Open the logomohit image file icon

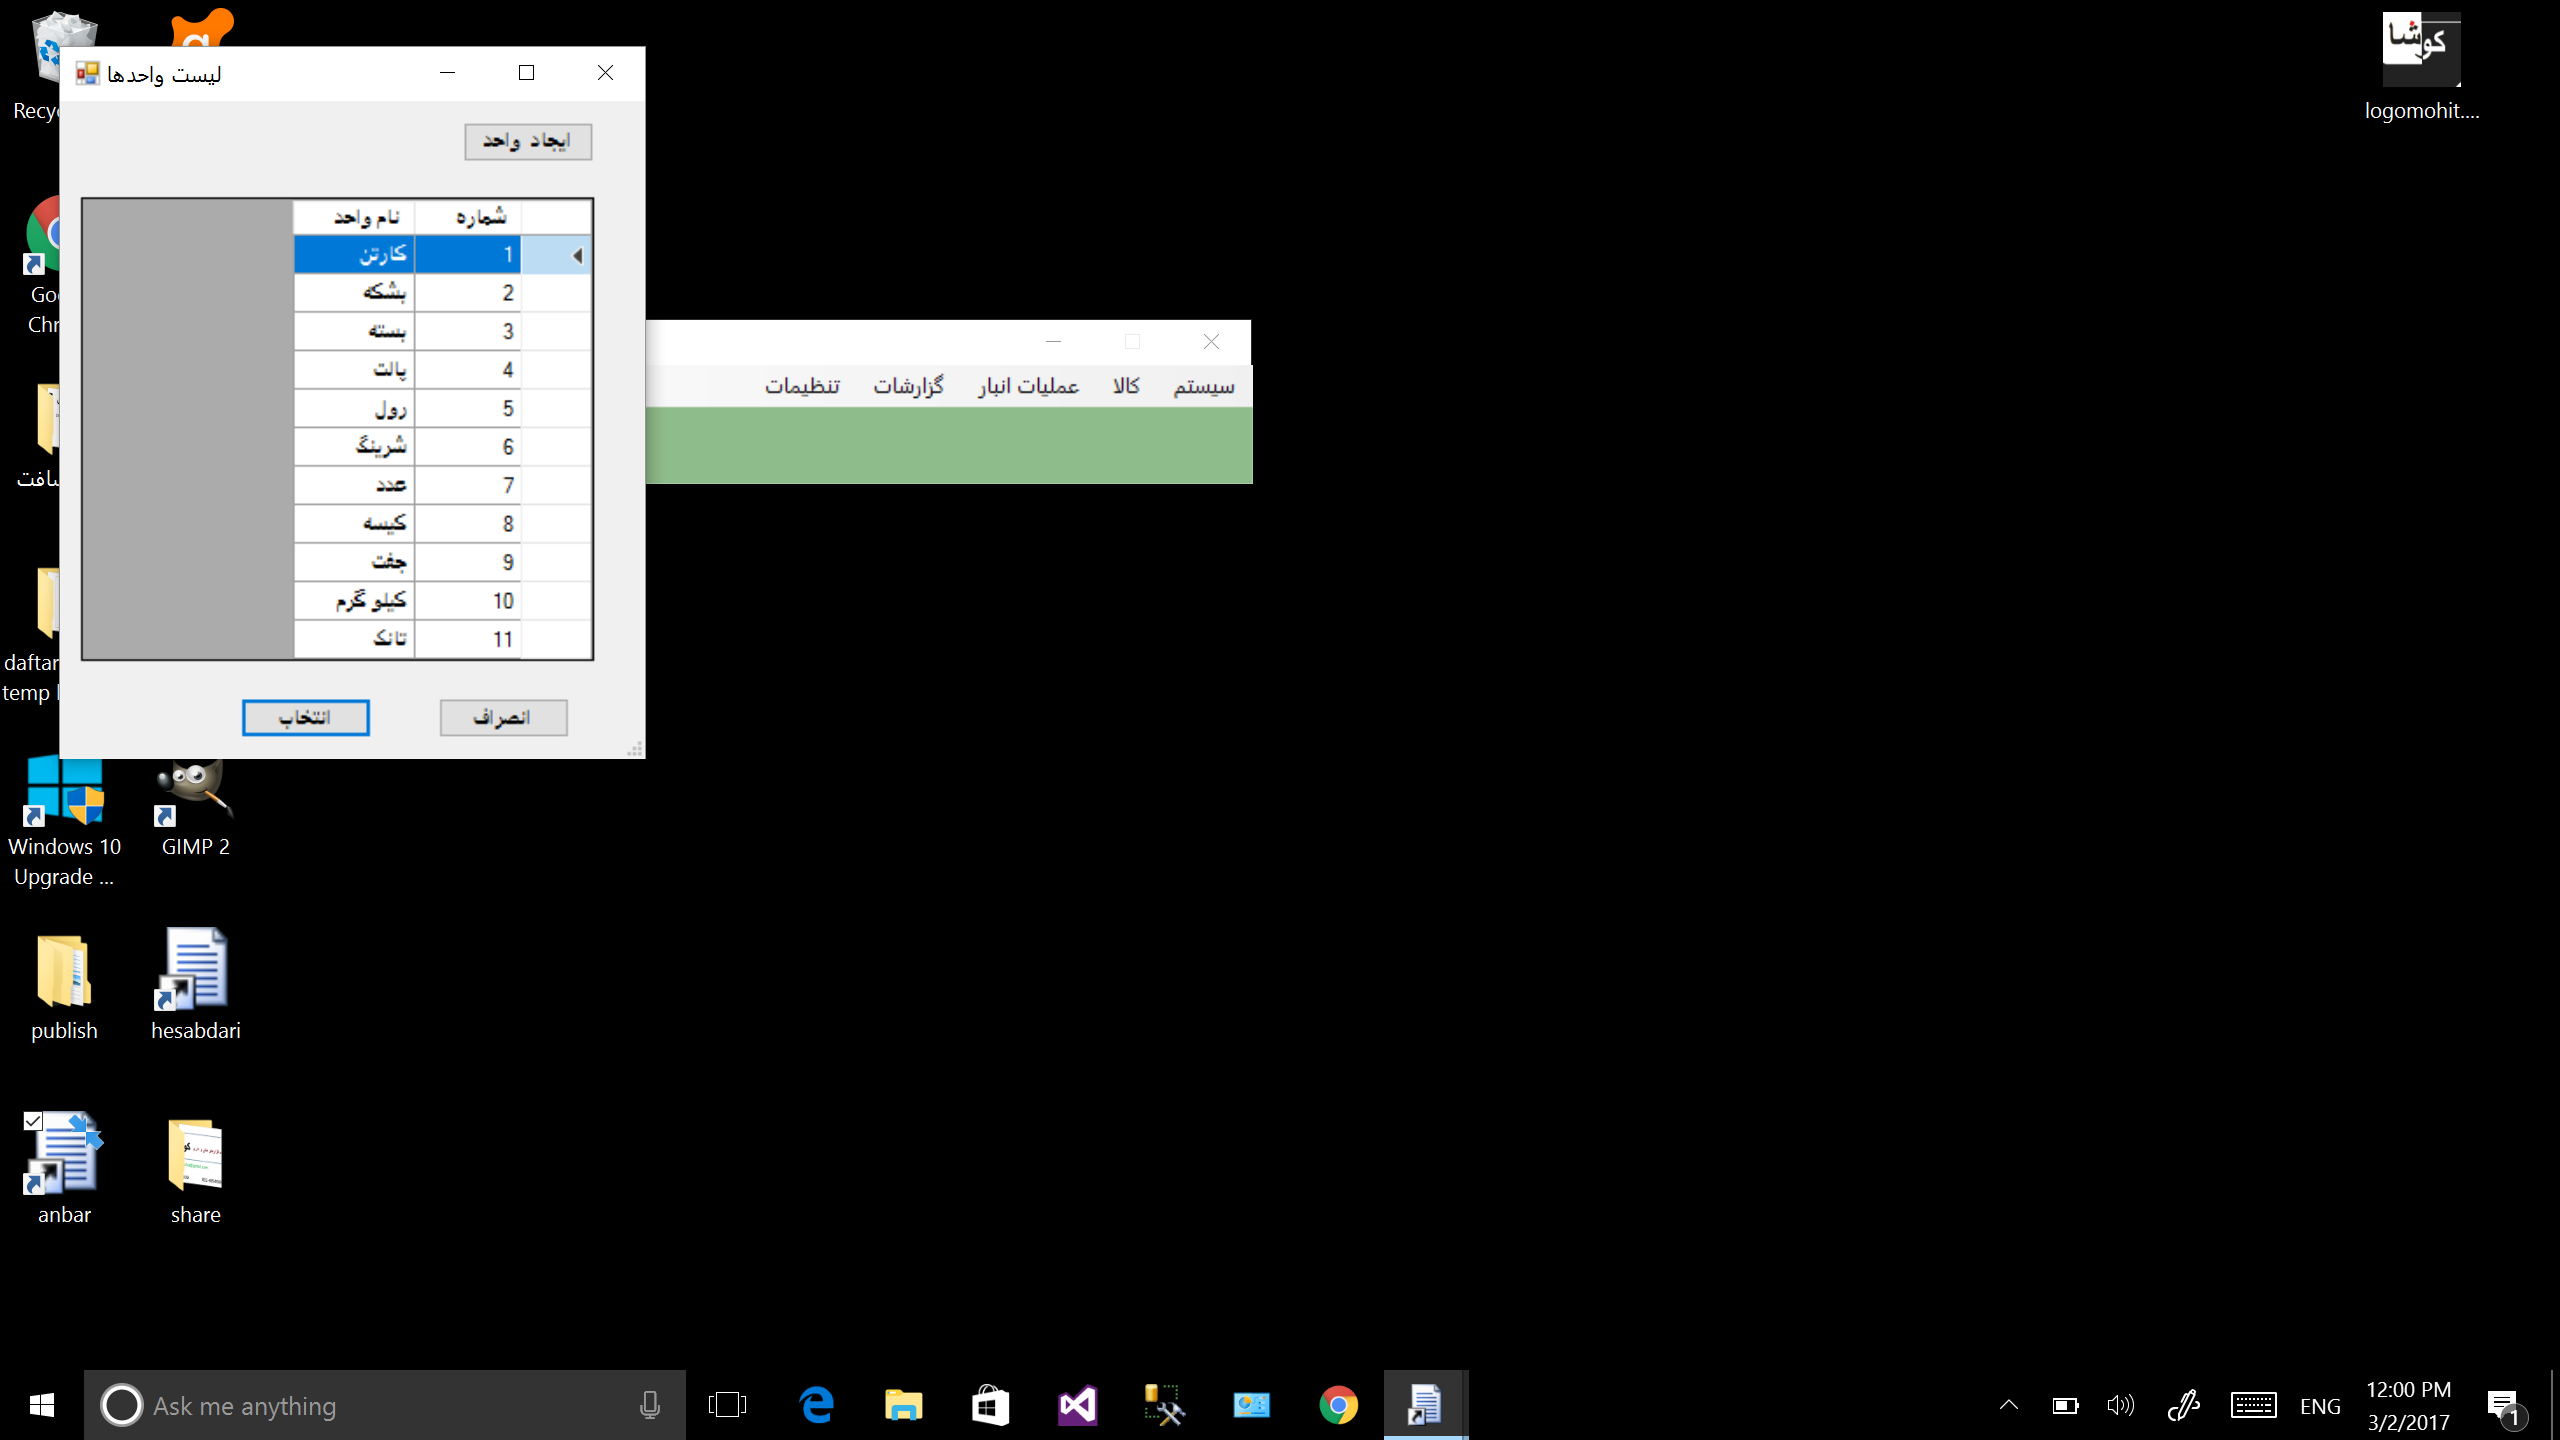point(2421,50)
